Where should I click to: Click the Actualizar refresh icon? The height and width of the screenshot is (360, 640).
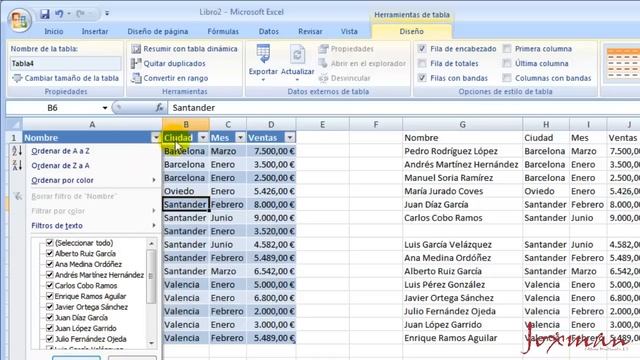point(298,54)
